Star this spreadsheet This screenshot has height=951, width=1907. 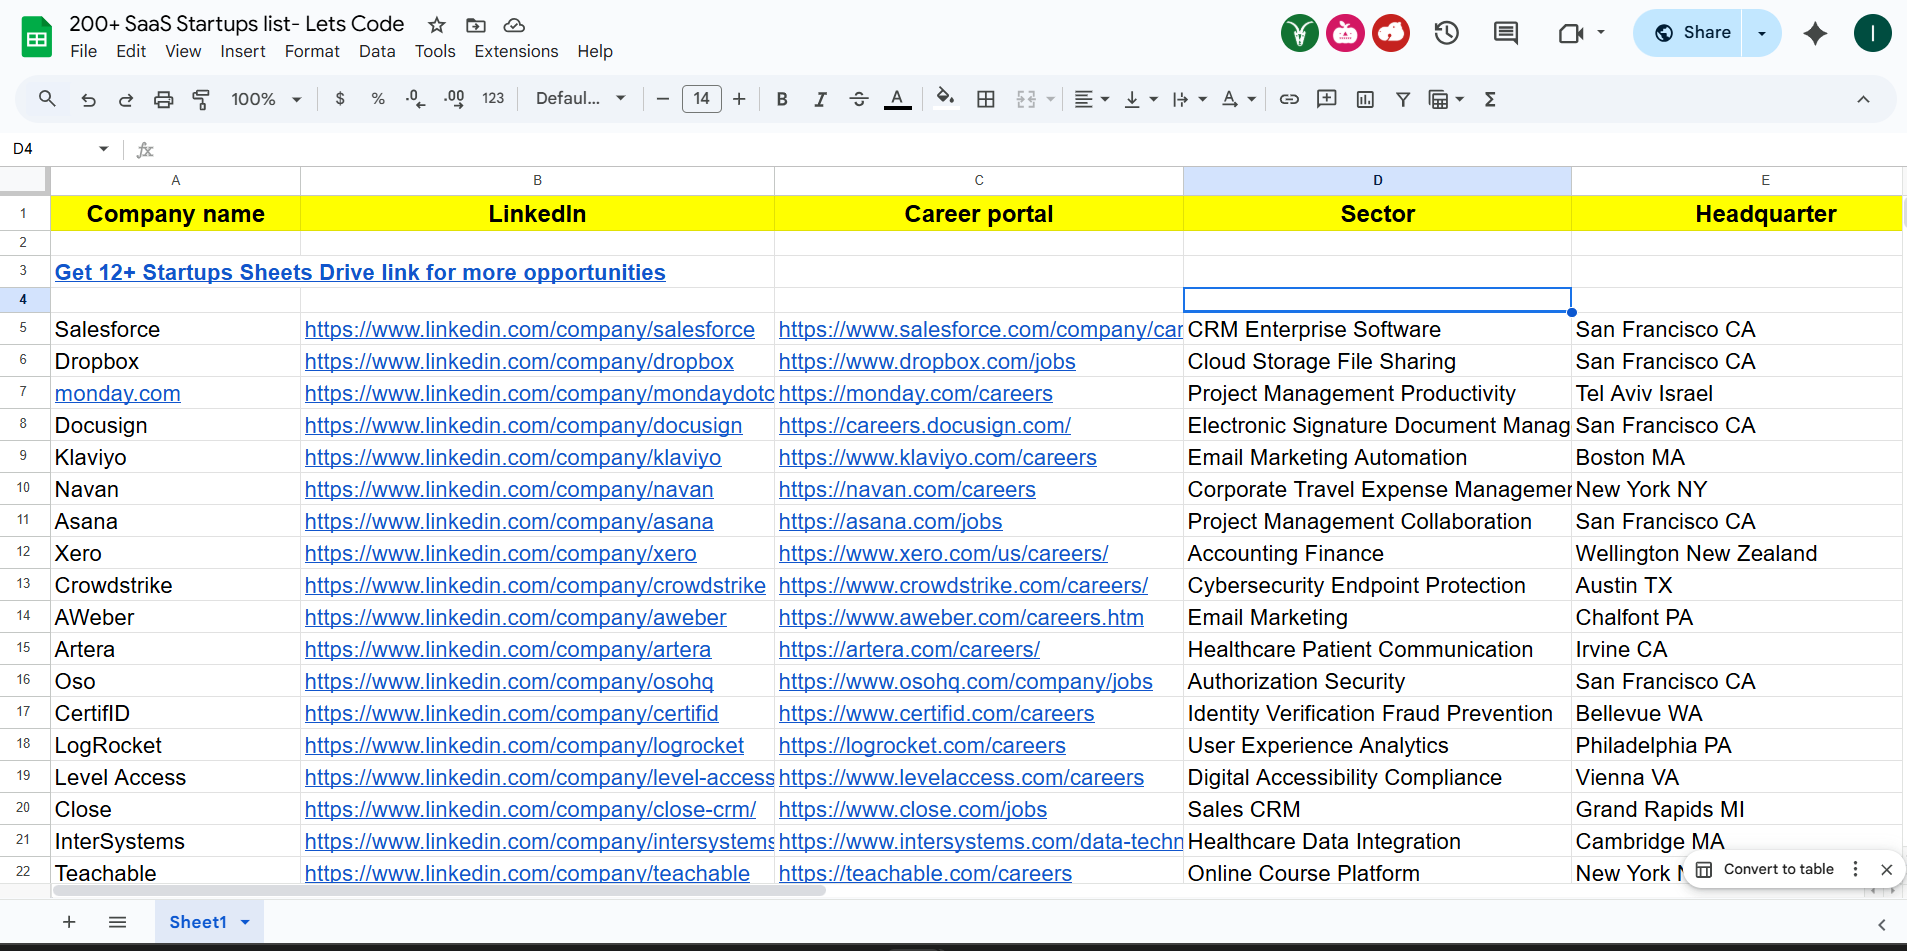pos(437,25)
